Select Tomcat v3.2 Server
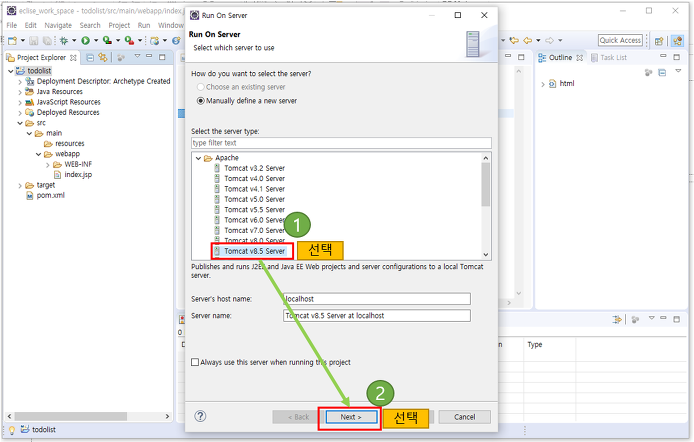 (254, 168)
